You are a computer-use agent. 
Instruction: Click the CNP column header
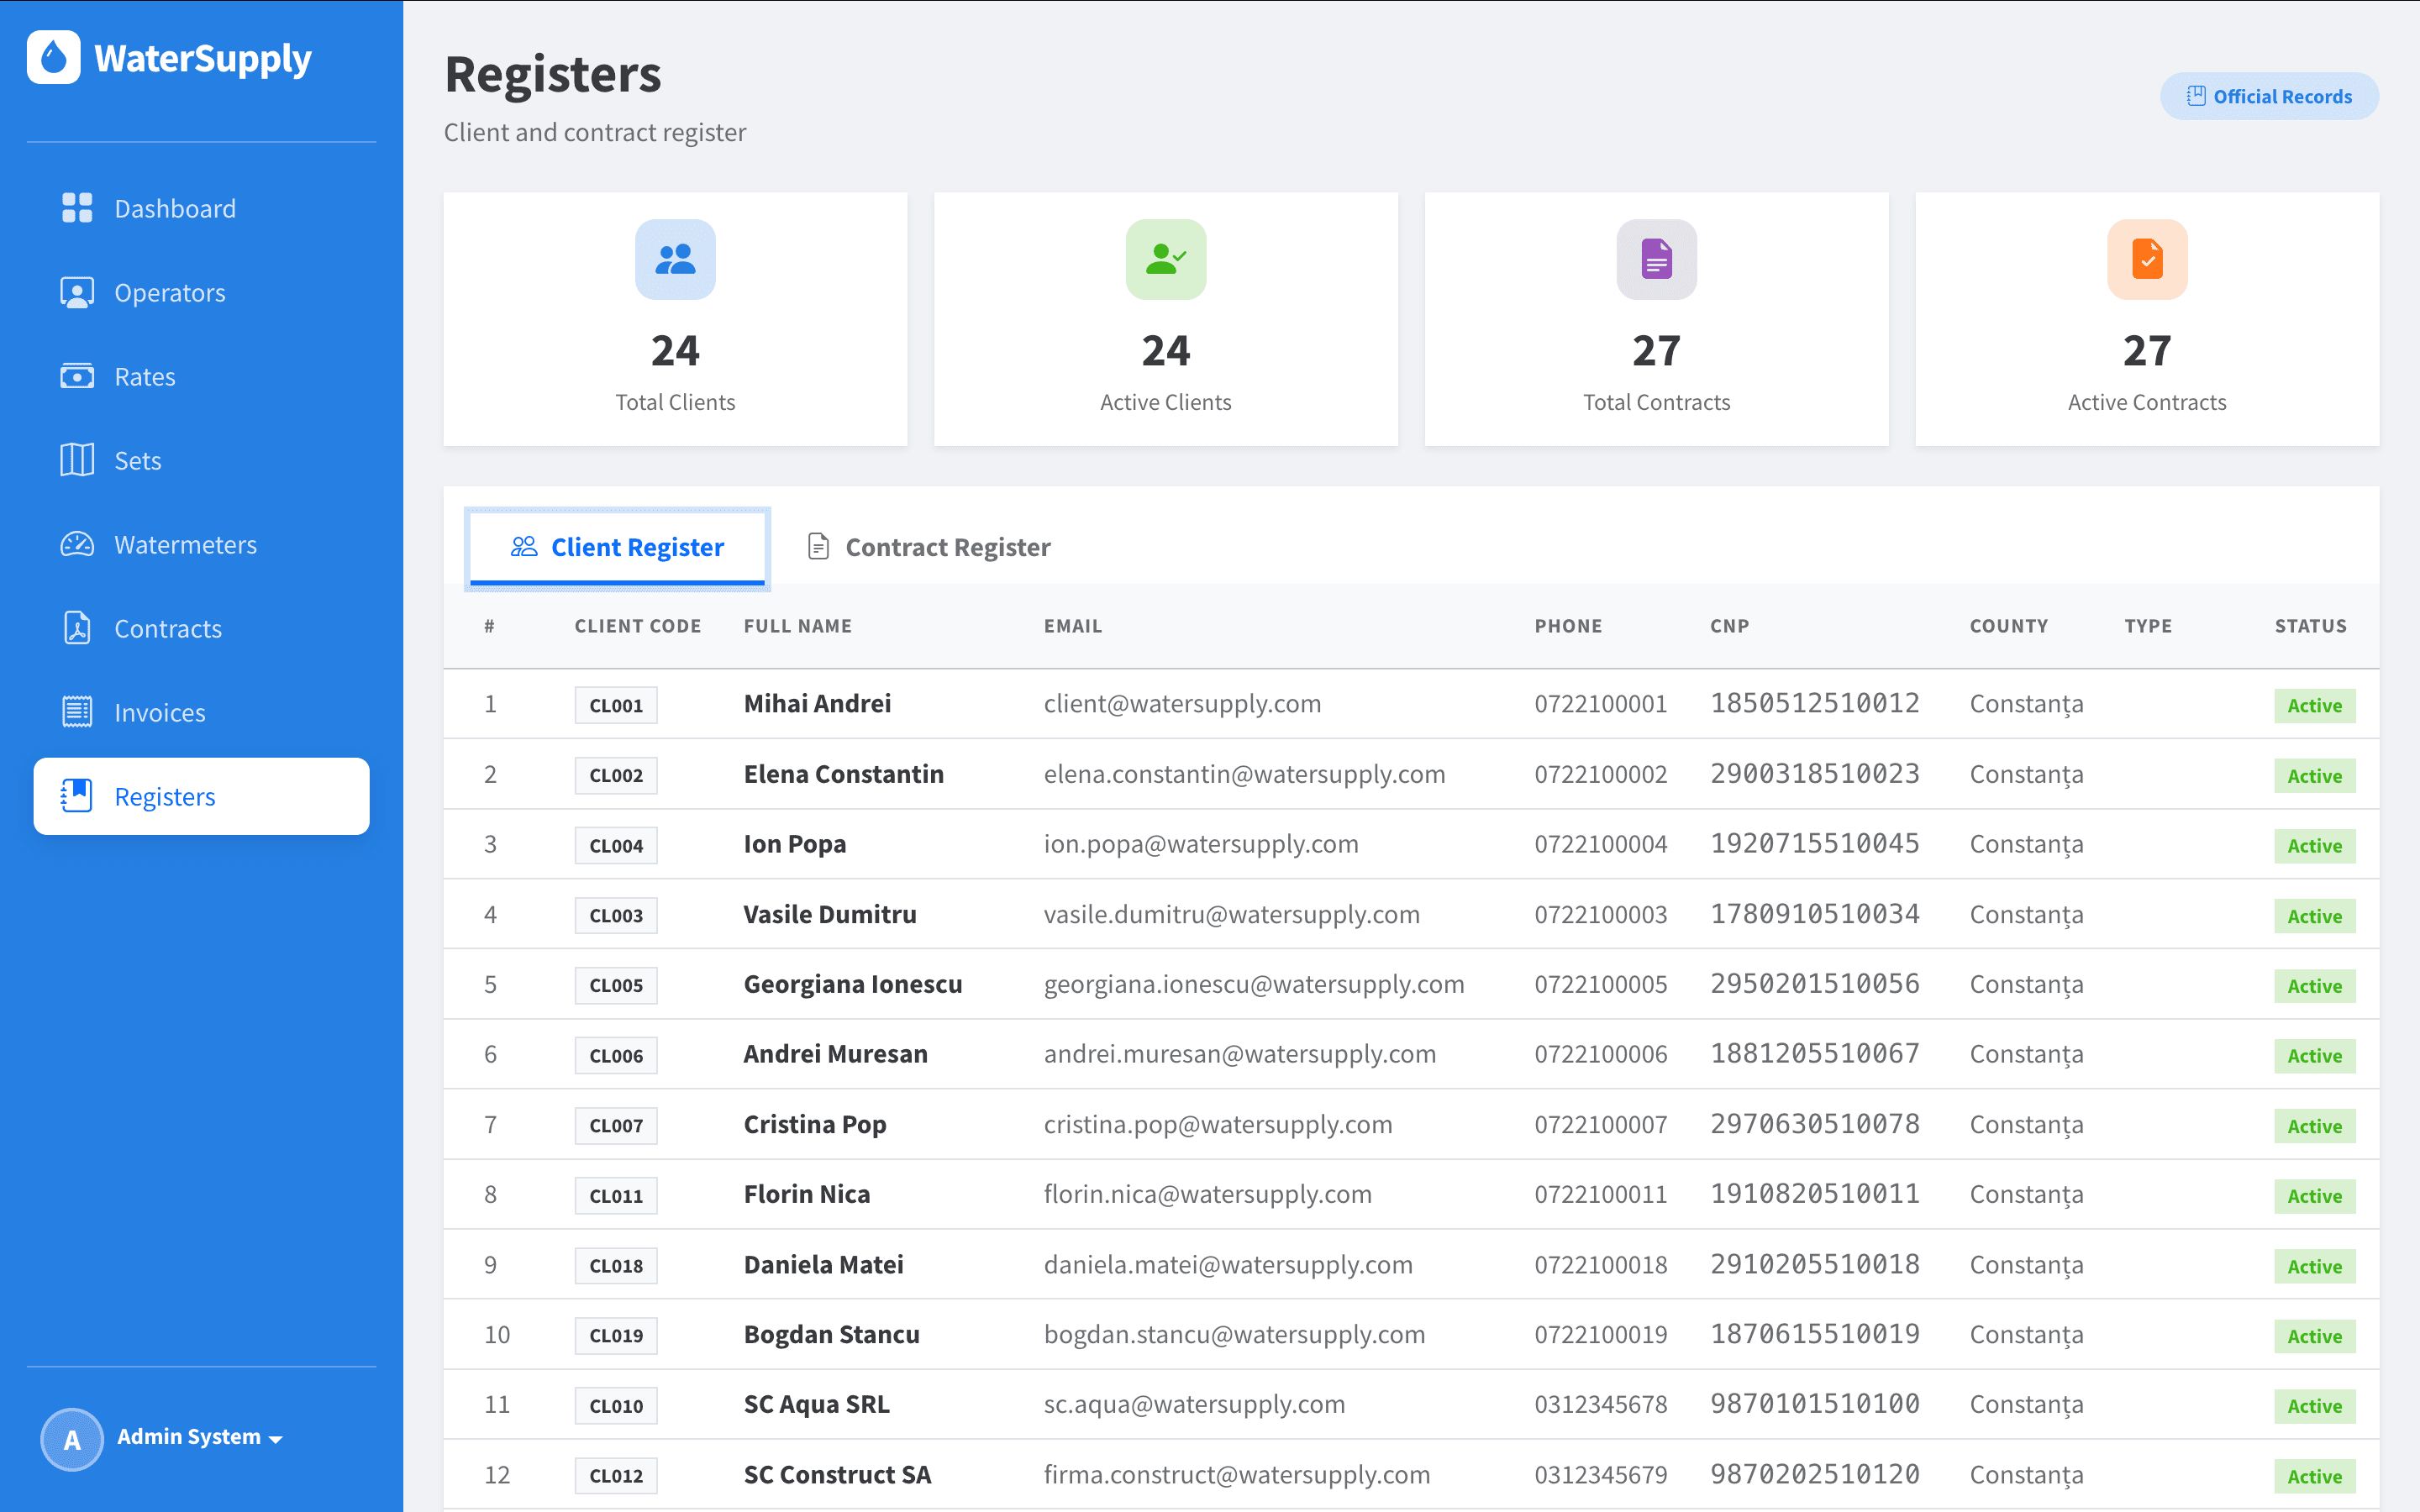(x=1729, y=626)
